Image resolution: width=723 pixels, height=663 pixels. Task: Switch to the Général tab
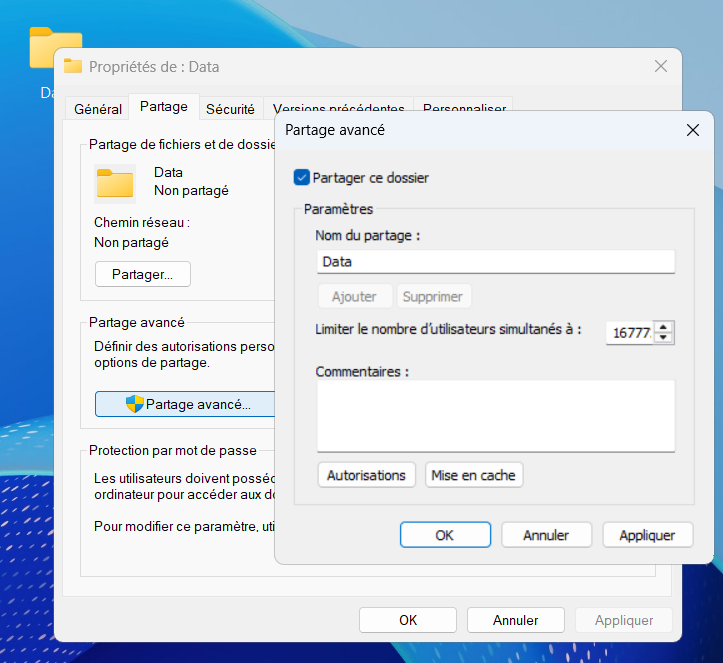pyautogui.click(x=98, y=109)
